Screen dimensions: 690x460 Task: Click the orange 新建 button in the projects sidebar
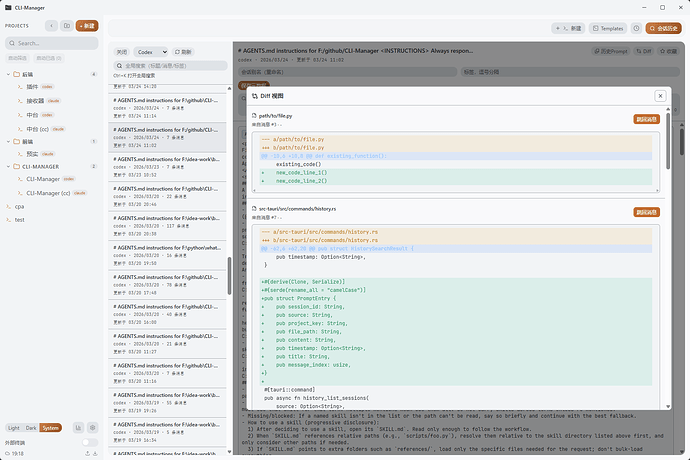[x=87, y=26]
